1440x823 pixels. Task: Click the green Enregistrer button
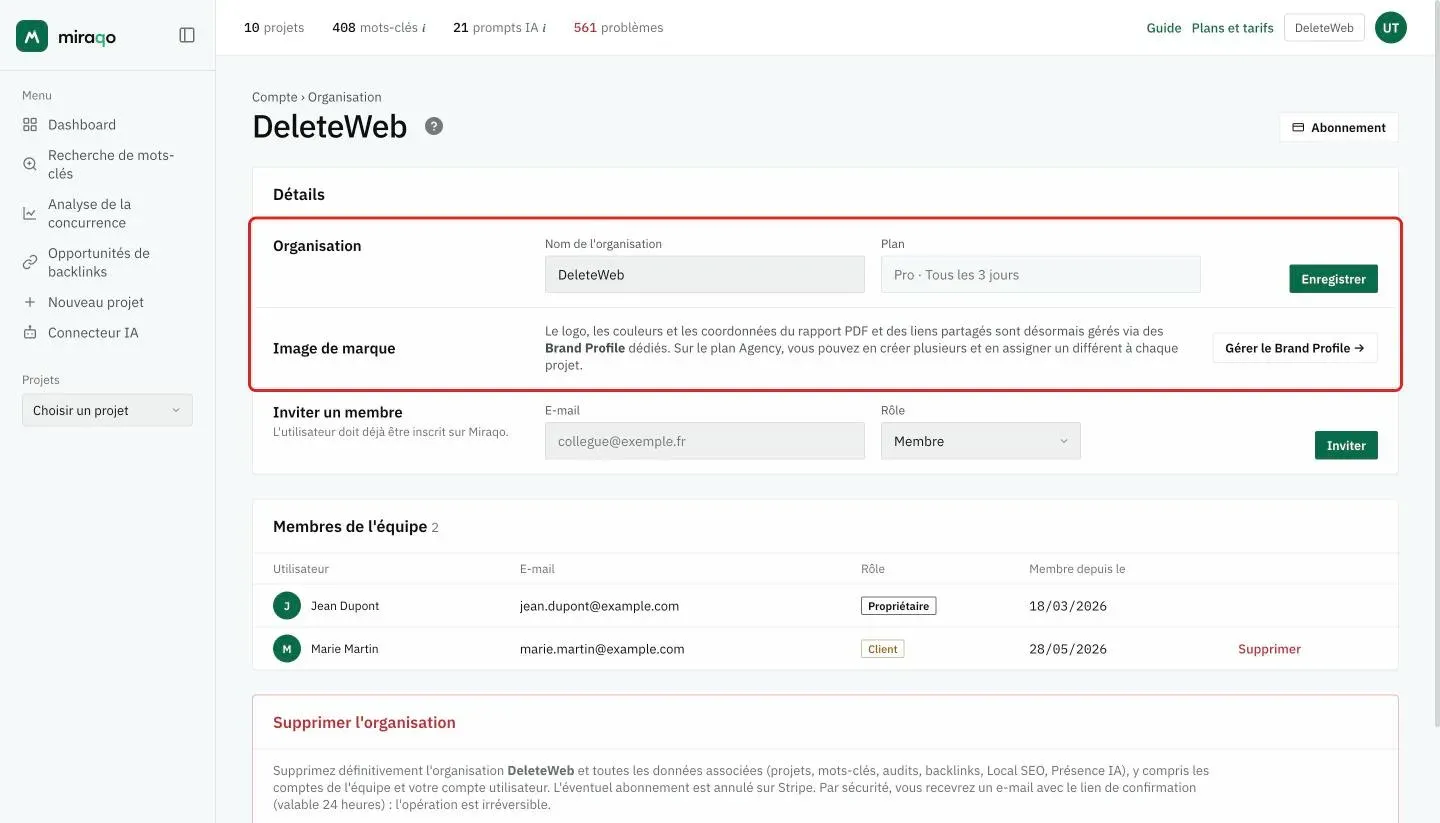coord(1333,279)
